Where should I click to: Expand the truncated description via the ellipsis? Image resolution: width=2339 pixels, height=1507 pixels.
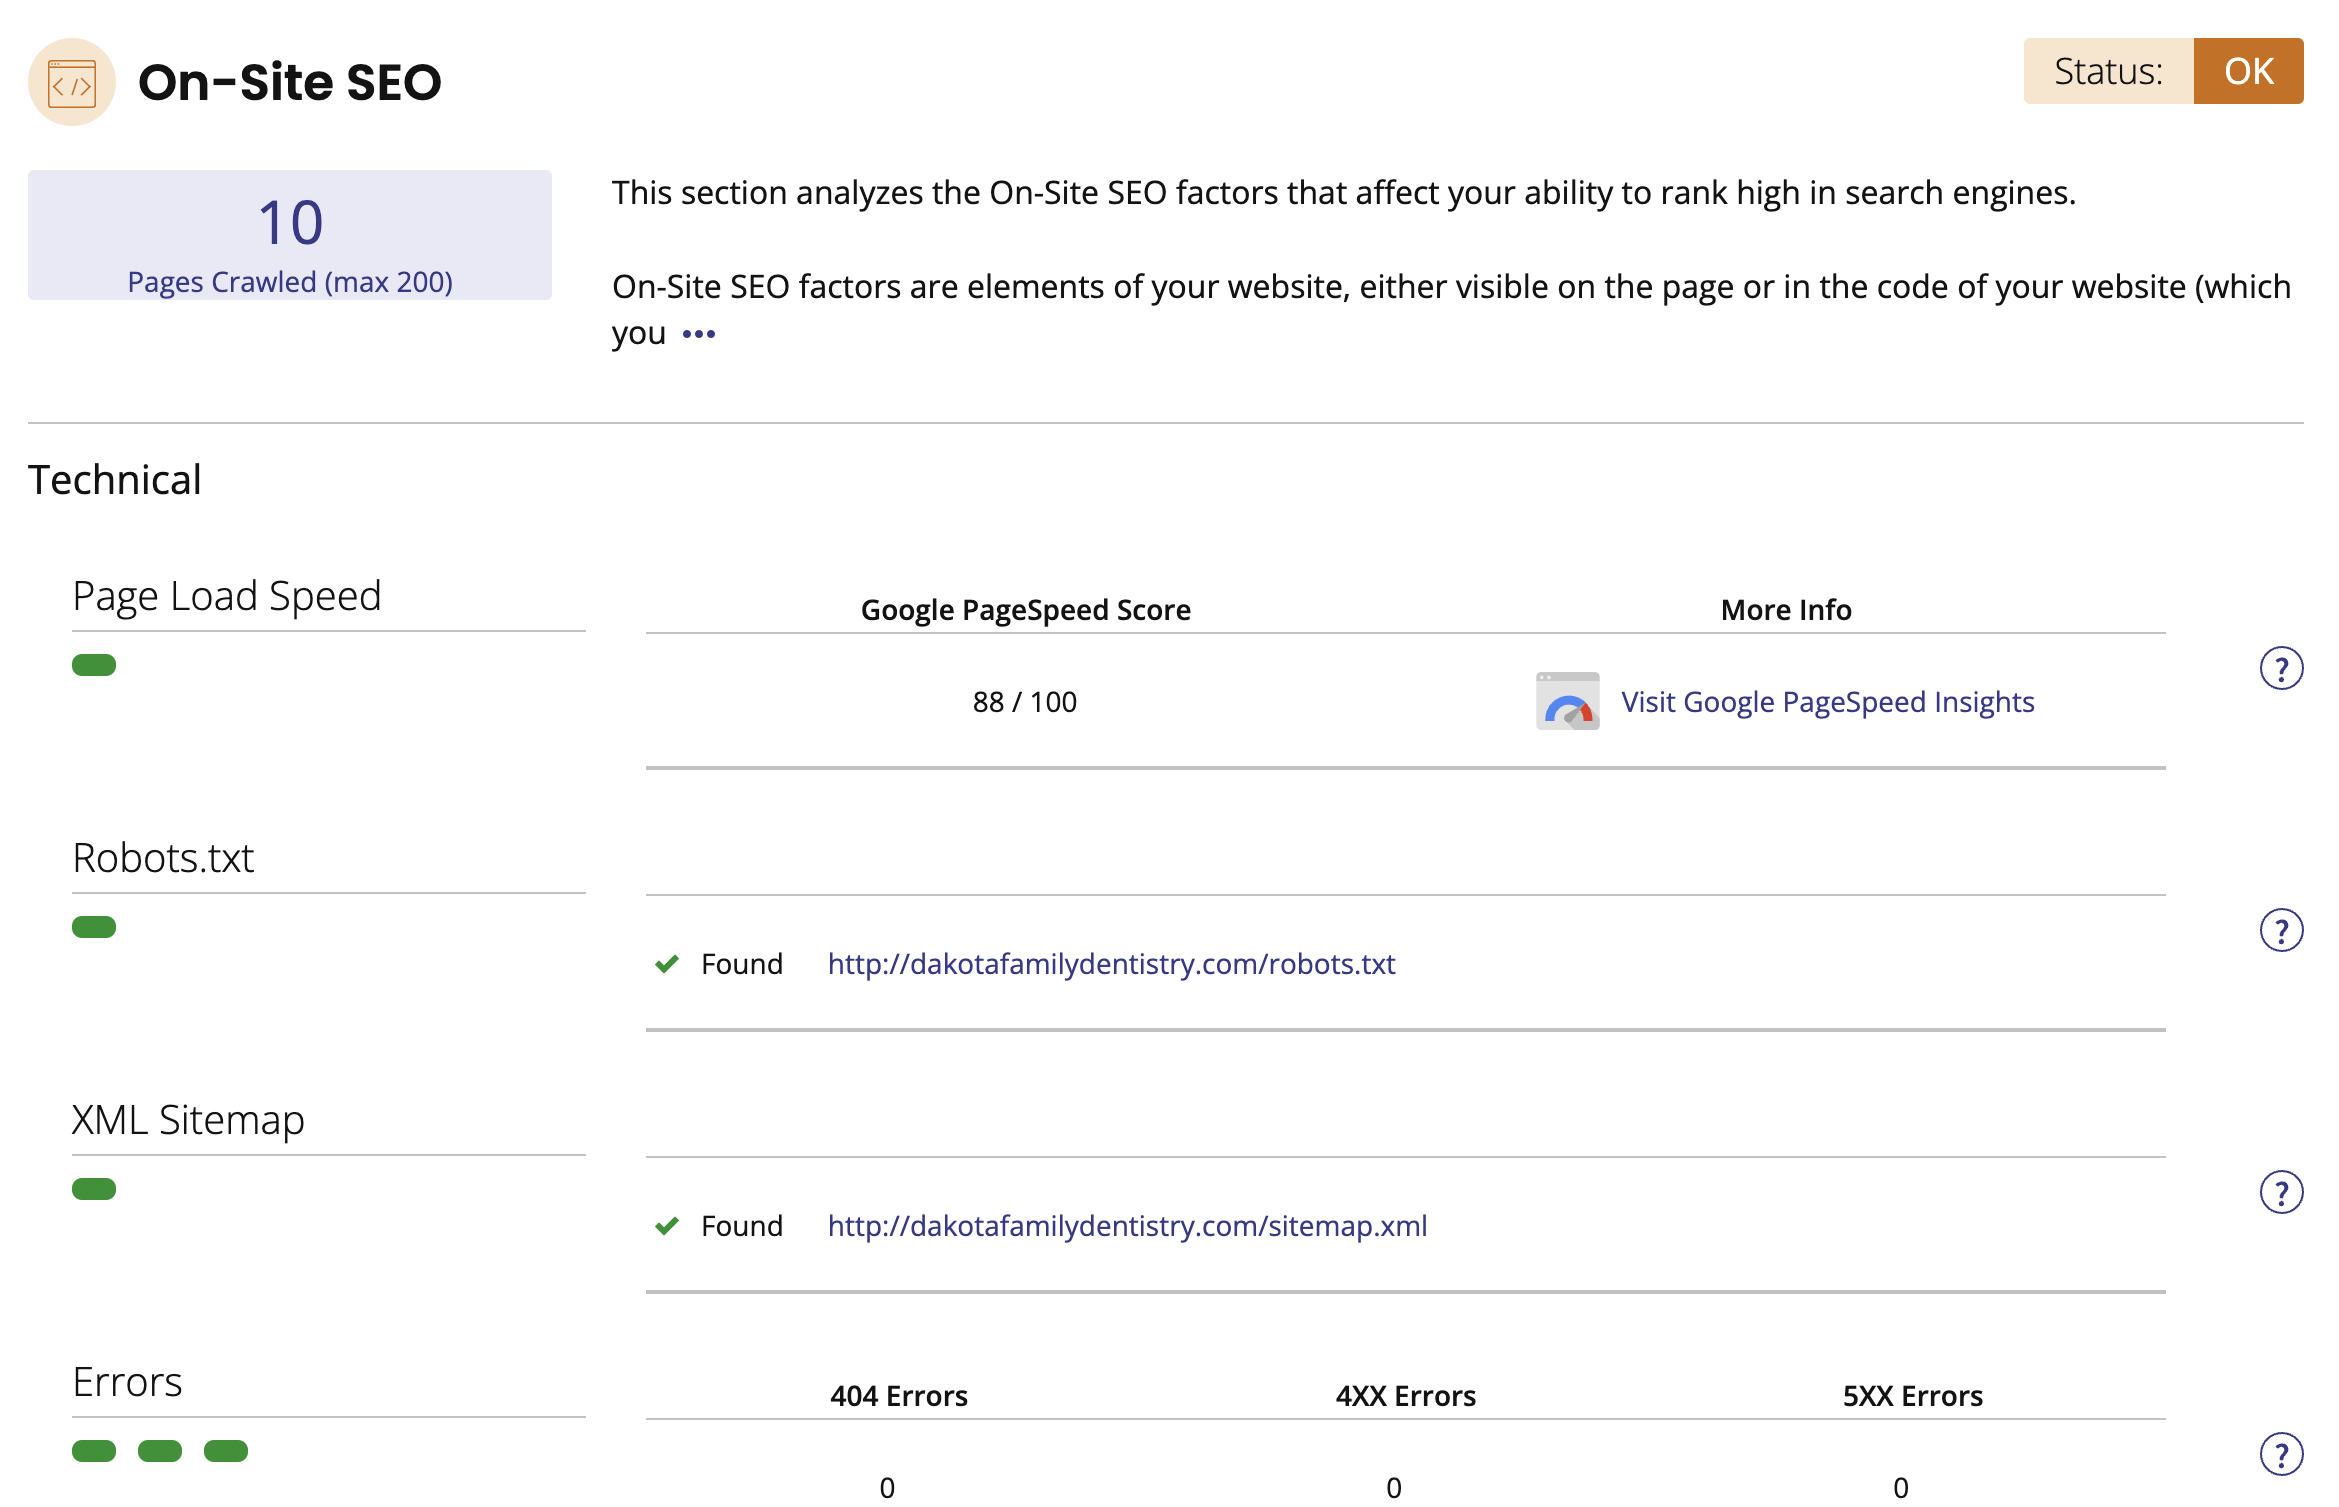tap(699, 334)
